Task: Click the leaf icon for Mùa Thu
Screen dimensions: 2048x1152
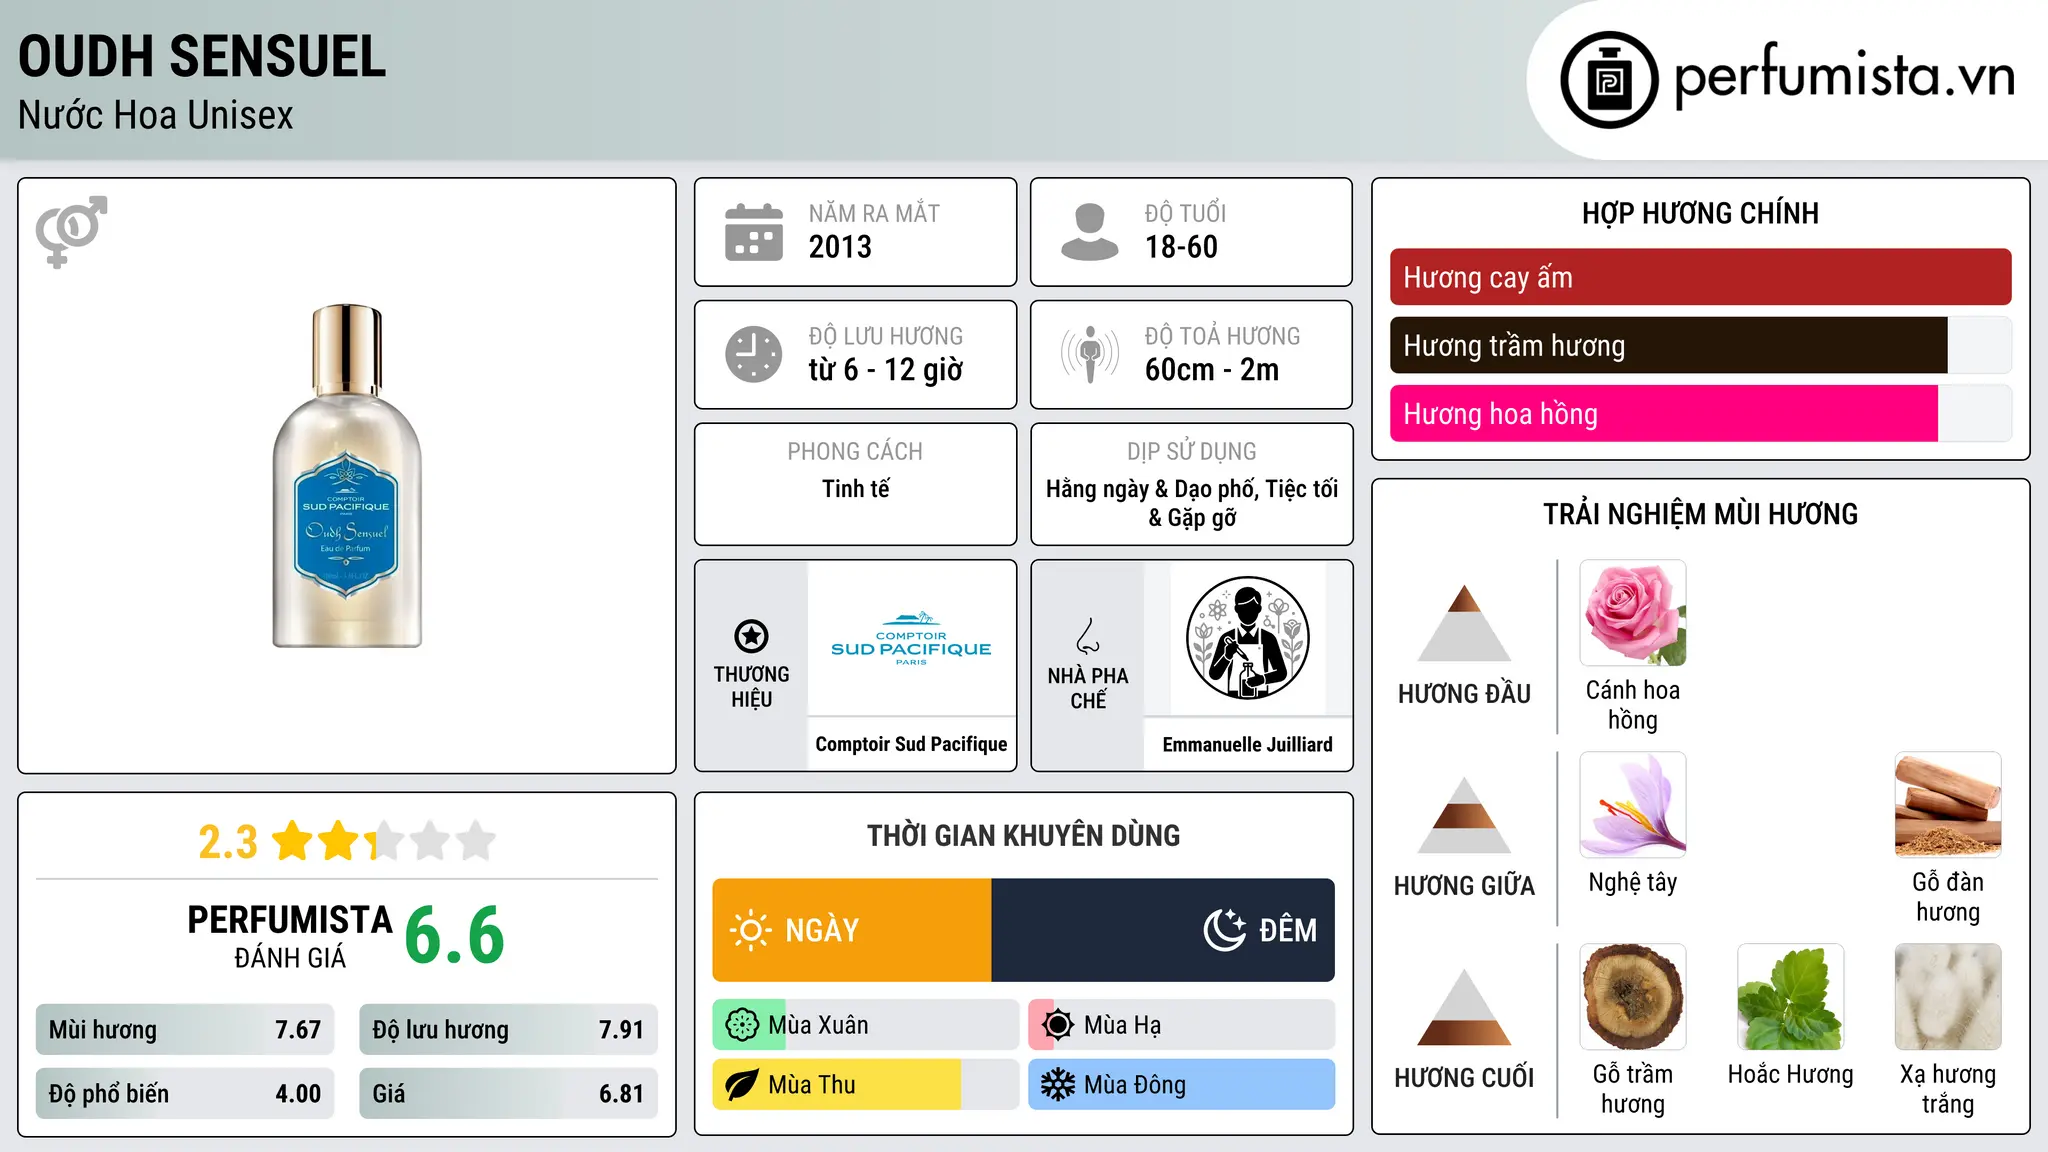Action: tap(742, 1085)
